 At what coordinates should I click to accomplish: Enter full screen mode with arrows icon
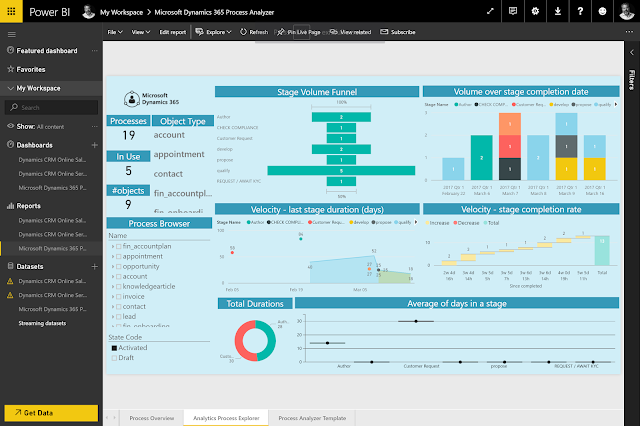[x=490, y=11]
